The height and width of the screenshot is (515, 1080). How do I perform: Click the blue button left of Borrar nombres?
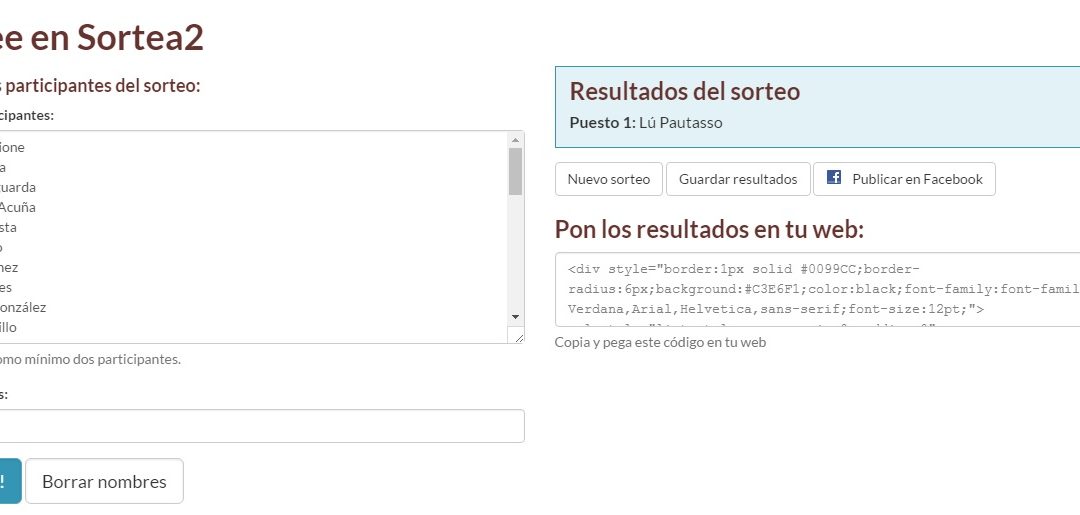[8, 481]
